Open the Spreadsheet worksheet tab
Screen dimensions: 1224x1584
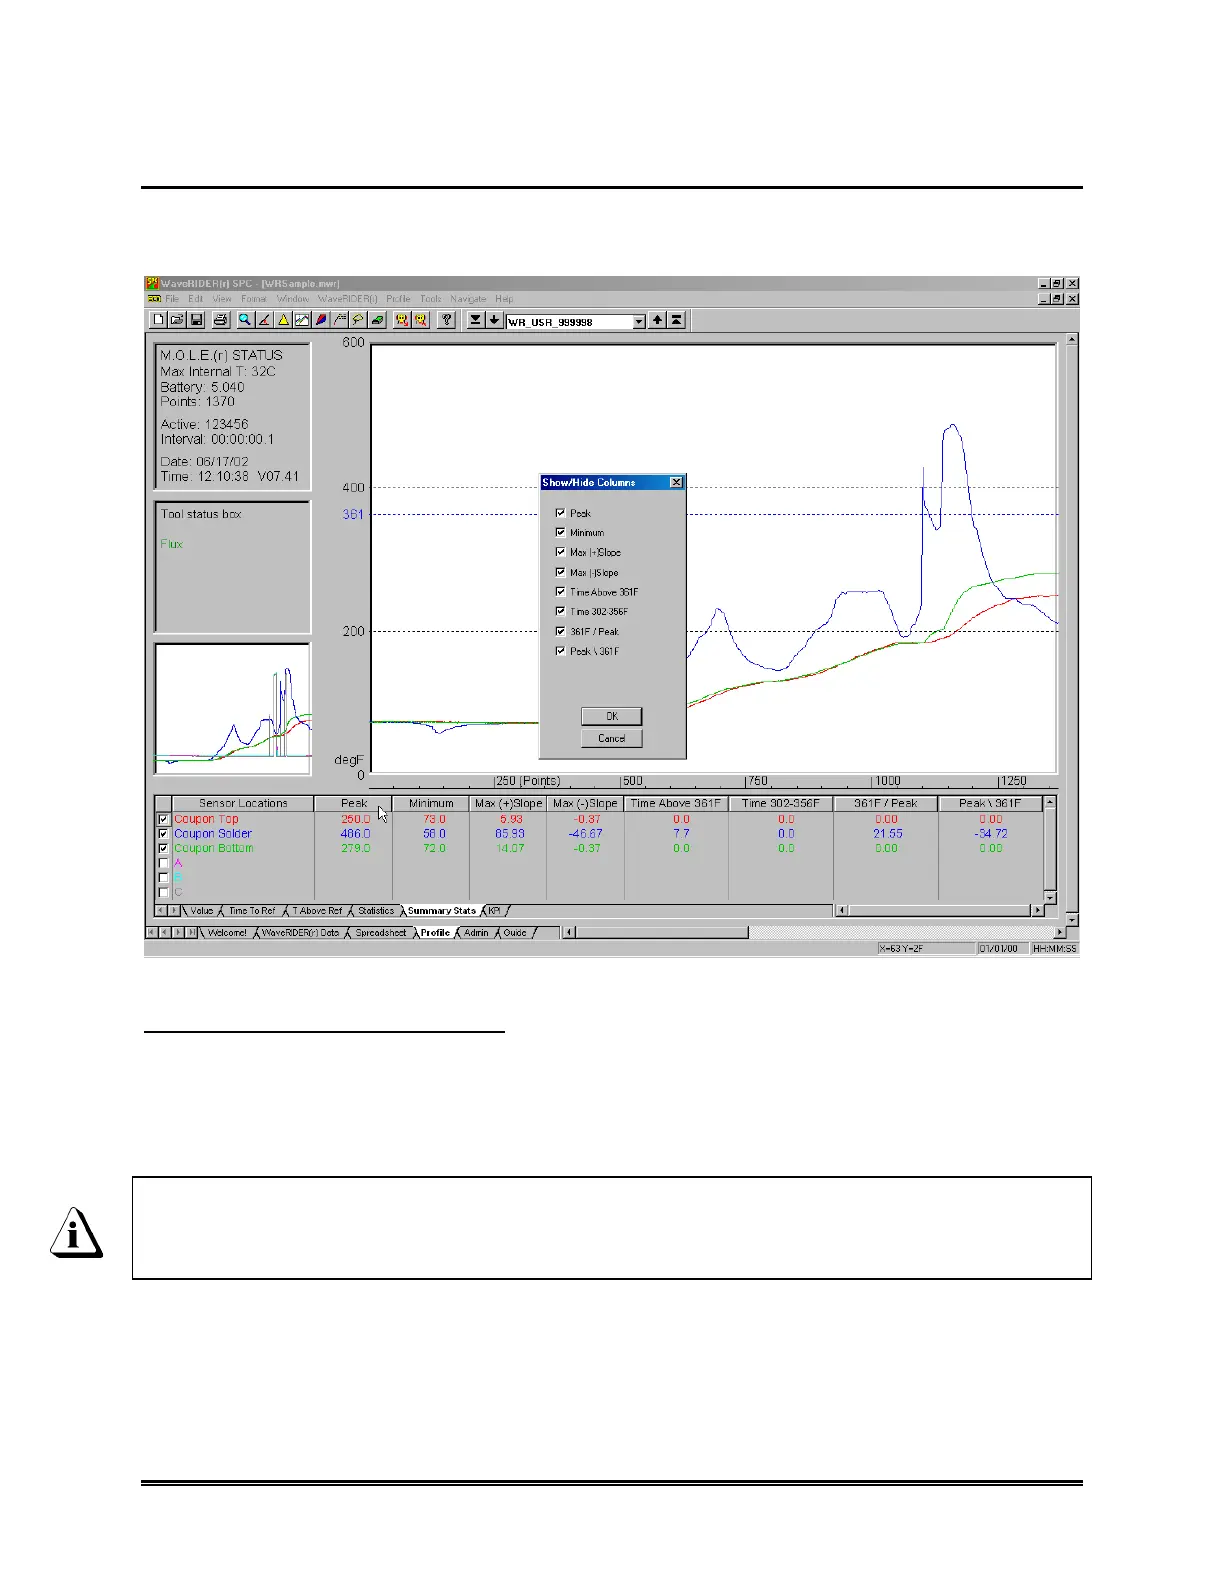coord(381,933)
